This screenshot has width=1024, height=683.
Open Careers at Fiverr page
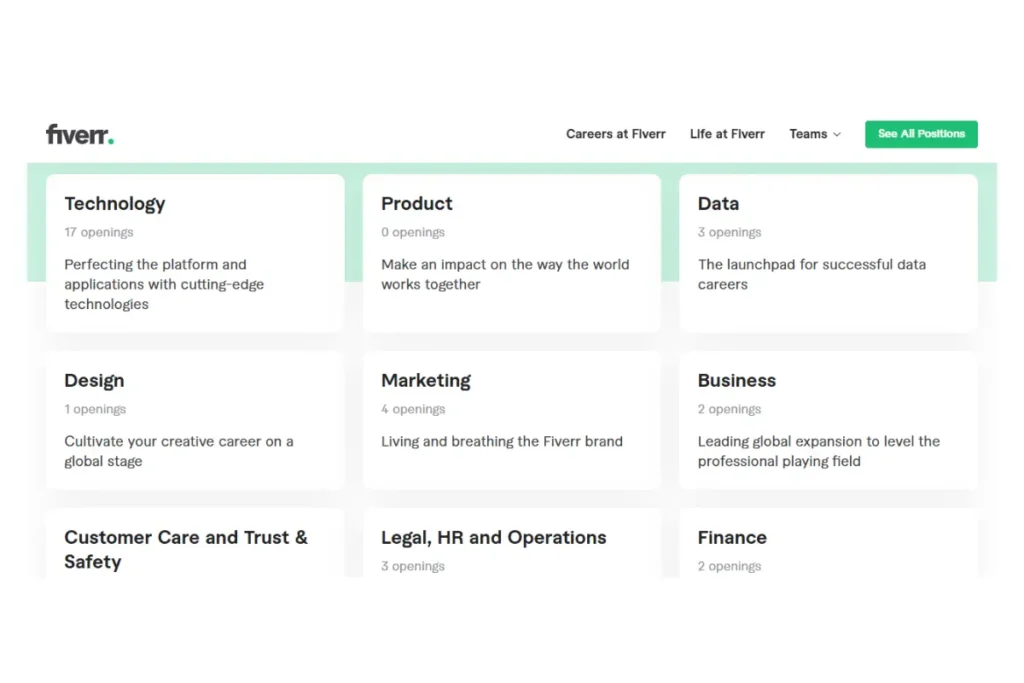(x=615, y=134)
